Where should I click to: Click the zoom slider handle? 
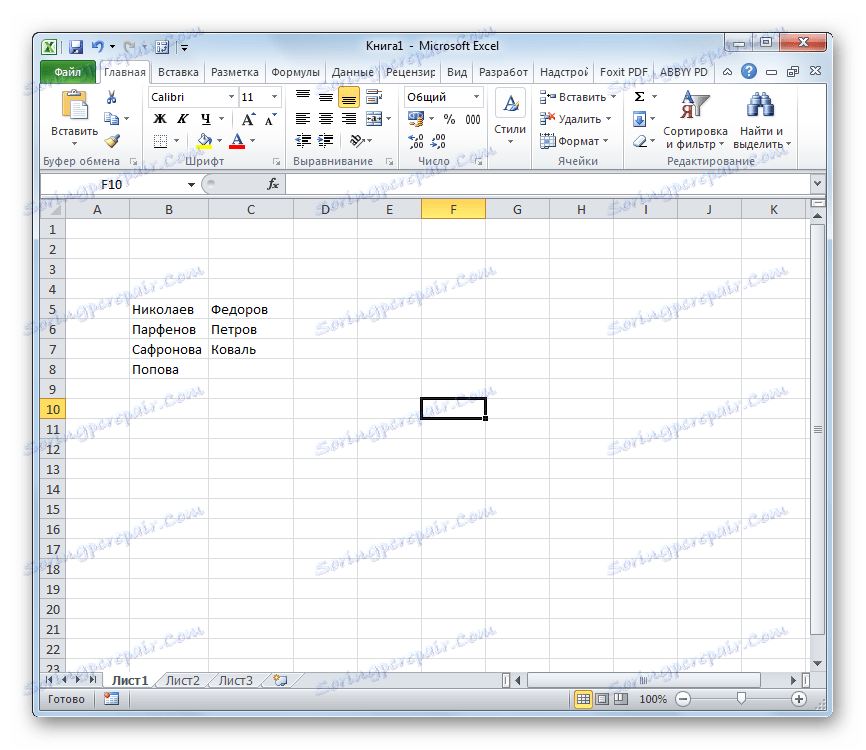pyautogui.click(x=741, y=699)
